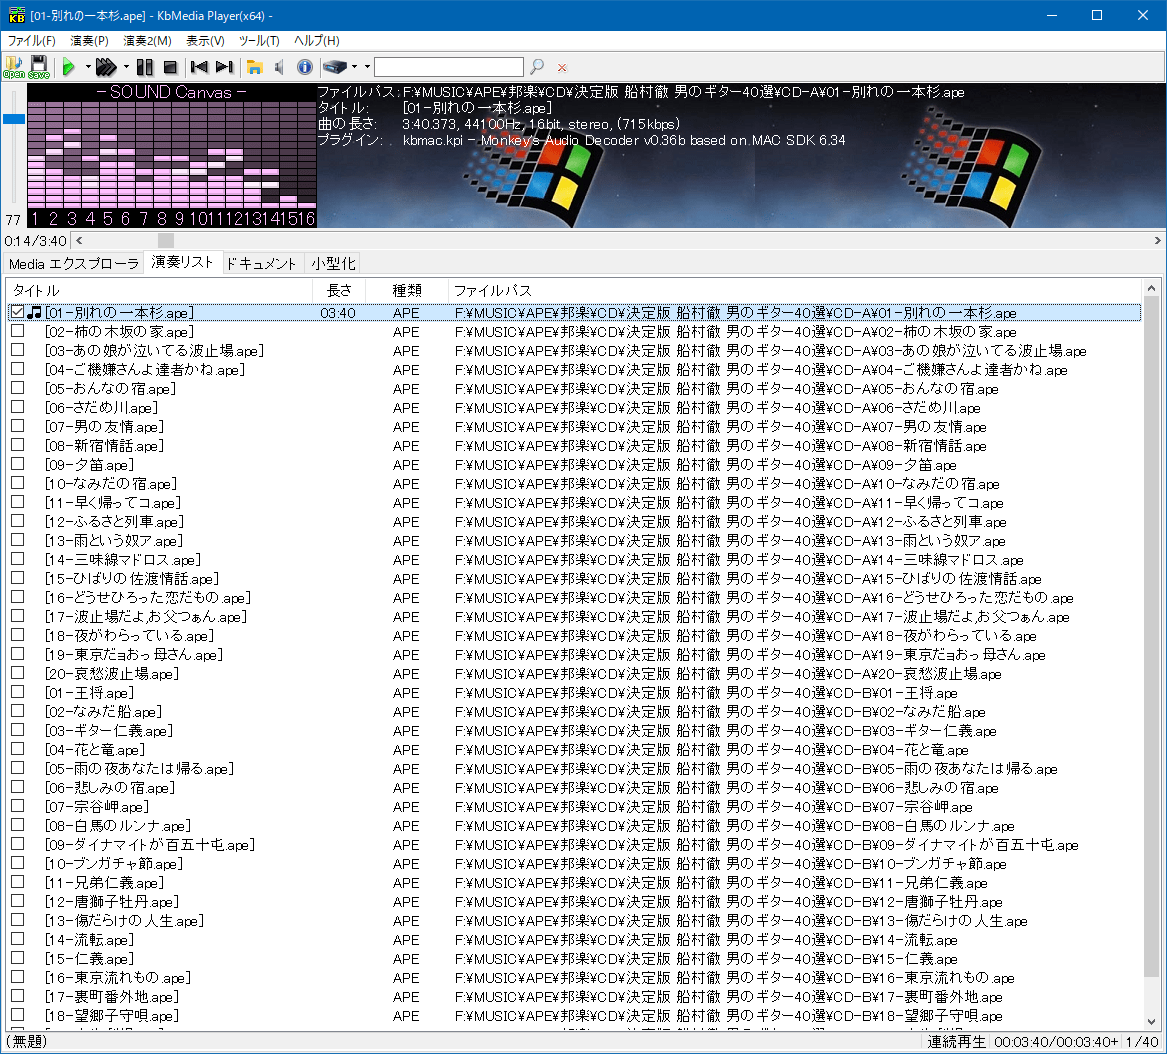Expand the output device icon dropdown
Viewport: 1167px width, 1054px height.
point(354,67)
